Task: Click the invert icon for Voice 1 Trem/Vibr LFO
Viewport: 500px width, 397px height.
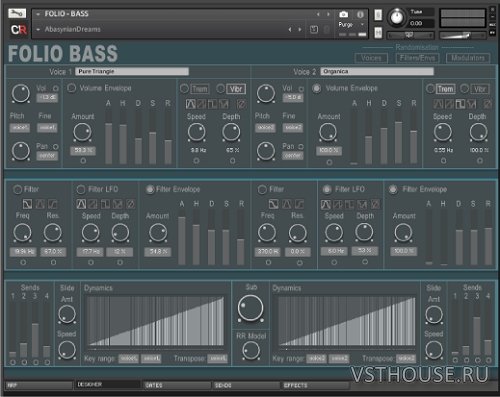Action: [x=241, y=104]
